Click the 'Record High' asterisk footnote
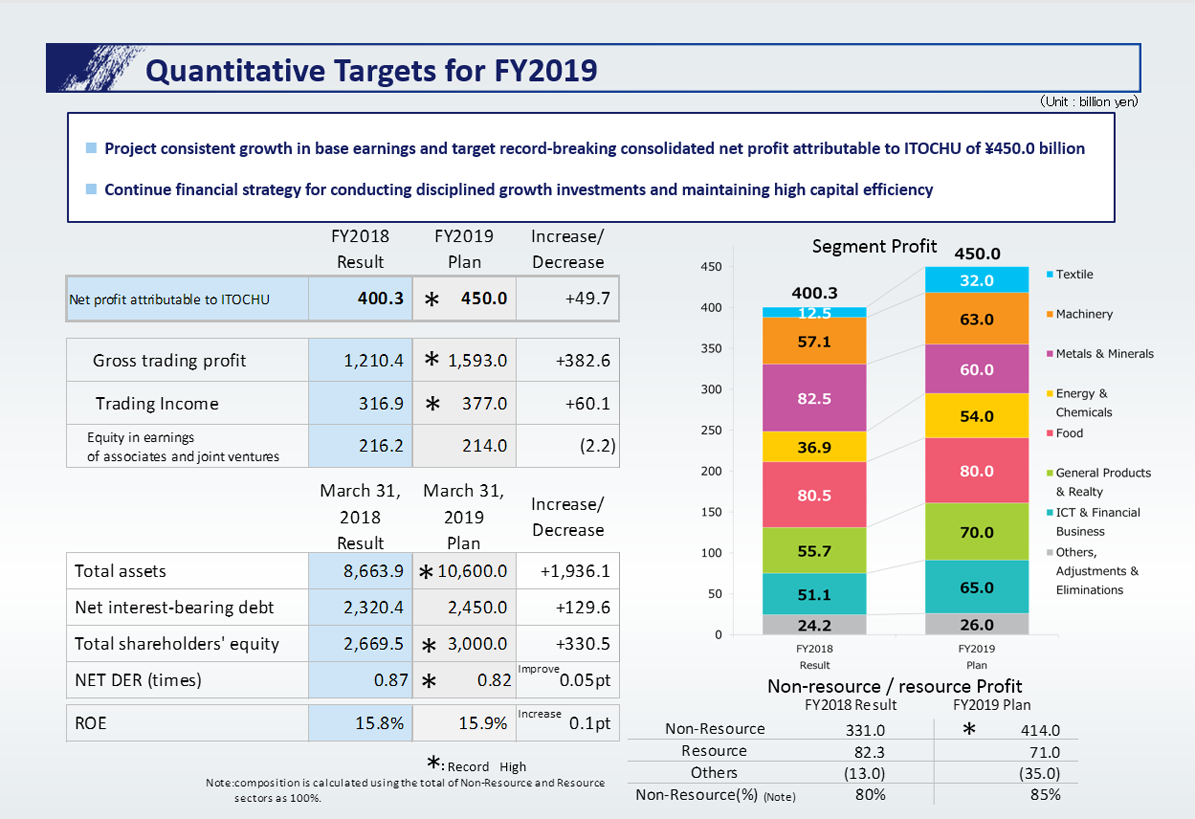The width and height of the screenshot is (1195, 819). [x=476, y=765]
